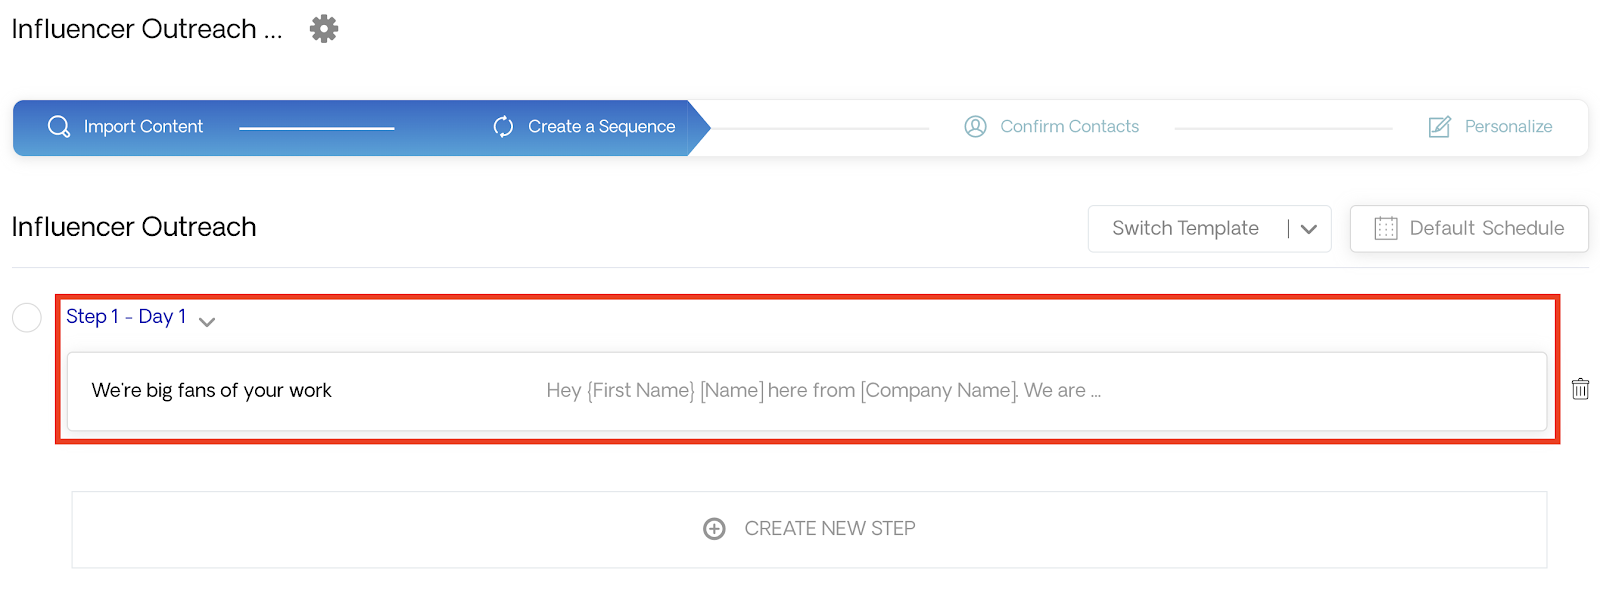Viewport: 1600px width, 615px height.
Task: Click the plus circle icon for new step
Action: [714, 529]
